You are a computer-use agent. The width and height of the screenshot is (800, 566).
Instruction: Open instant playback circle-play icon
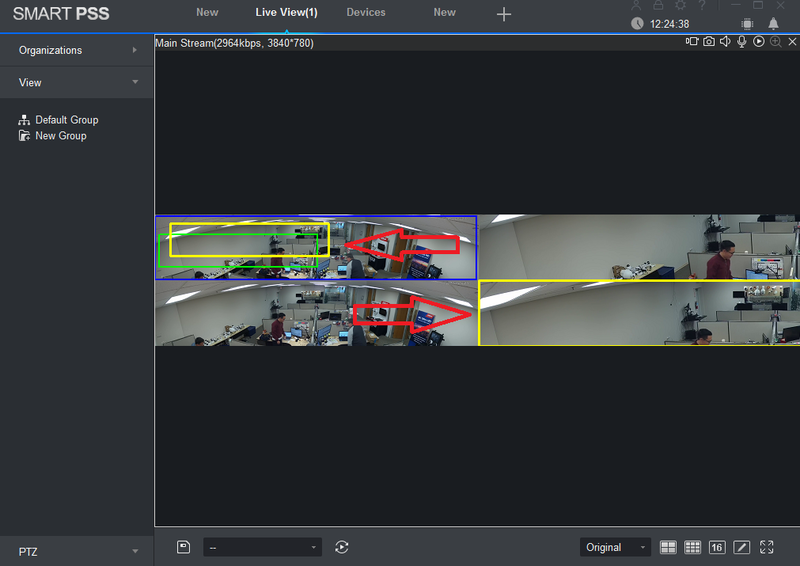[759, 42]
